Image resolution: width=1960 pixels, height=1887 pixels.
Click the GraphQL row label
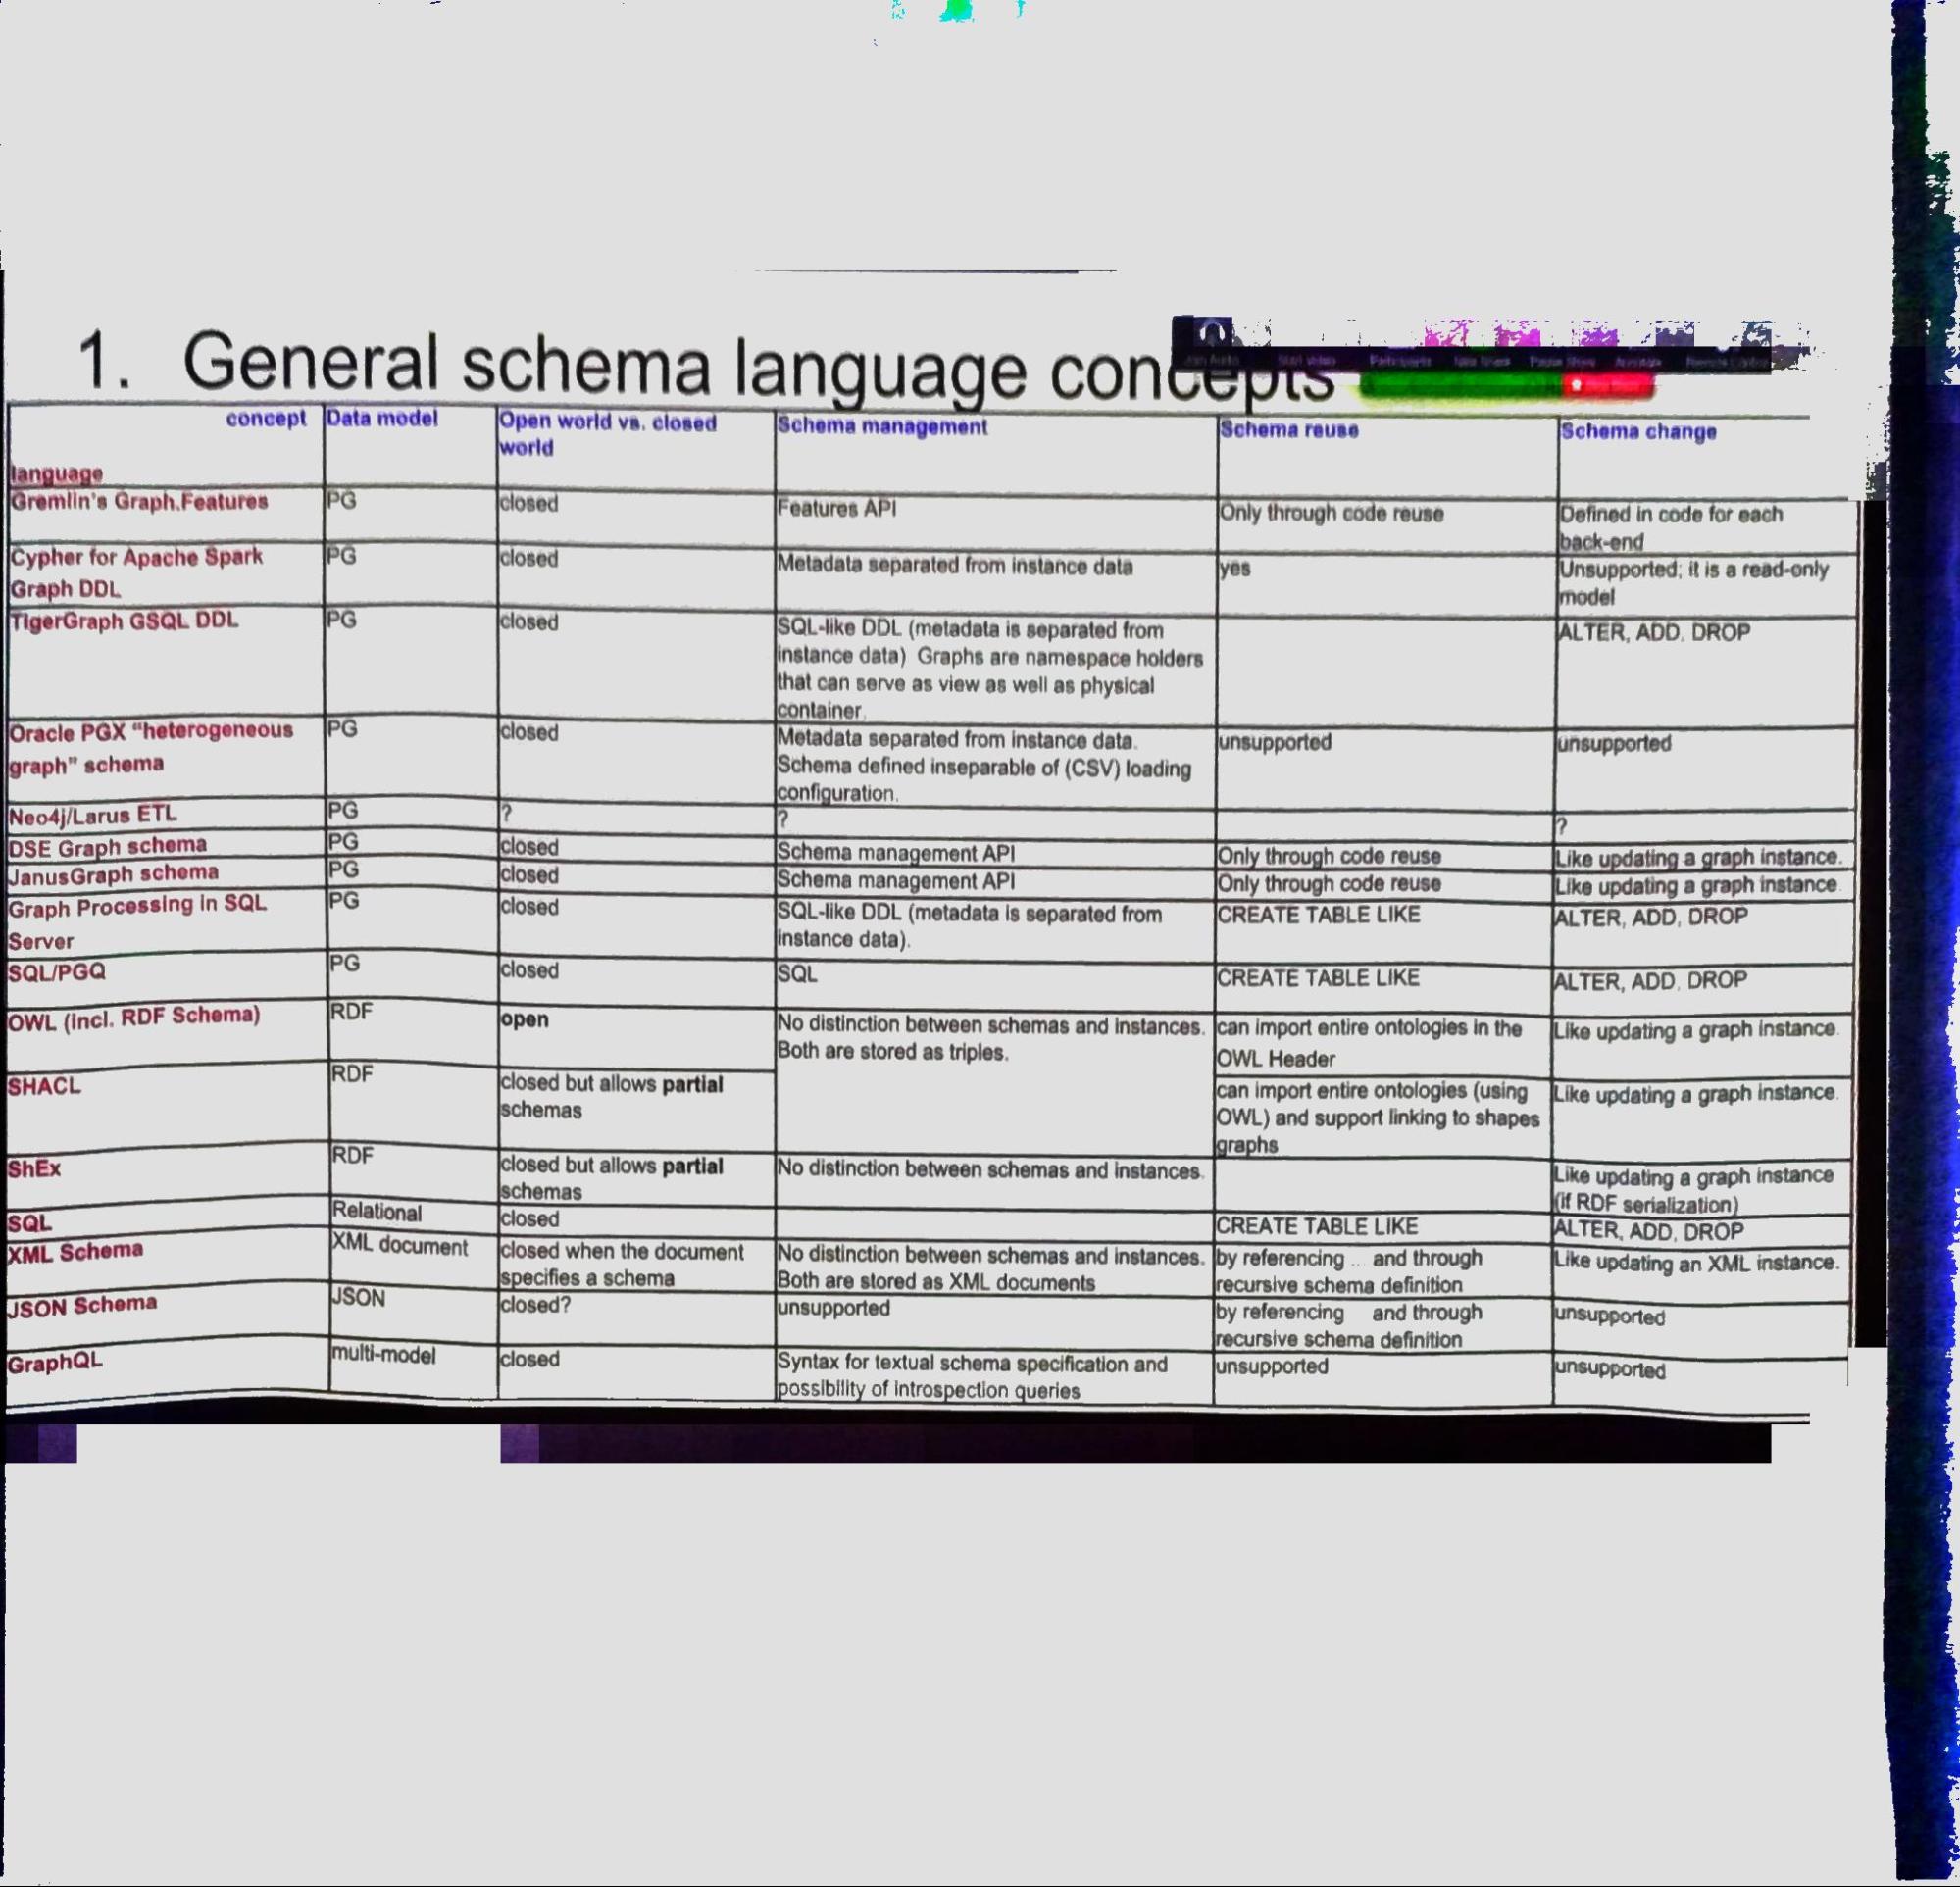pyautogui.click(x=55, y=1363)
